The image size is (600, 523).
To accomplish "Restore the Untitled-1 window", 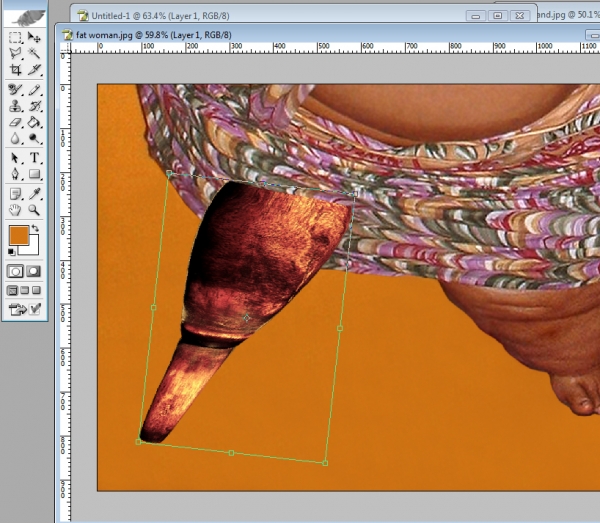I will pos(498,16).
